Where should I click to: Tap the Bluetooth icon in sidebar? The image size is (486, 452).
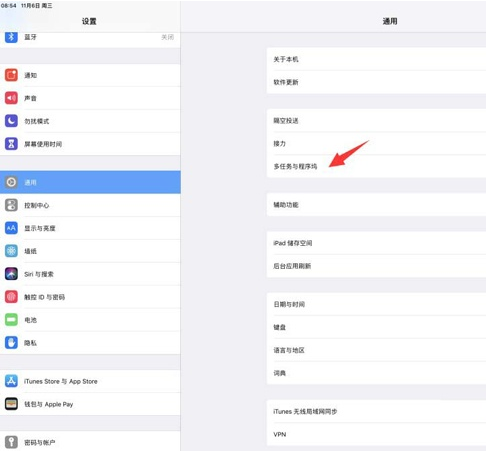click(x=11, y=37)
